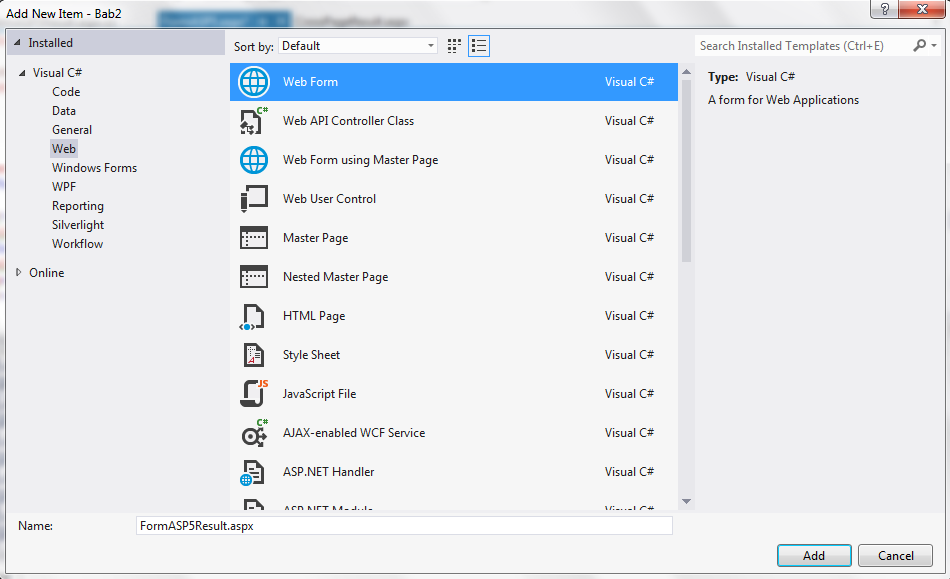This screenshot has width=950, height=579.
Task: Choose the Style Sheet template
Action: point(454,355)
